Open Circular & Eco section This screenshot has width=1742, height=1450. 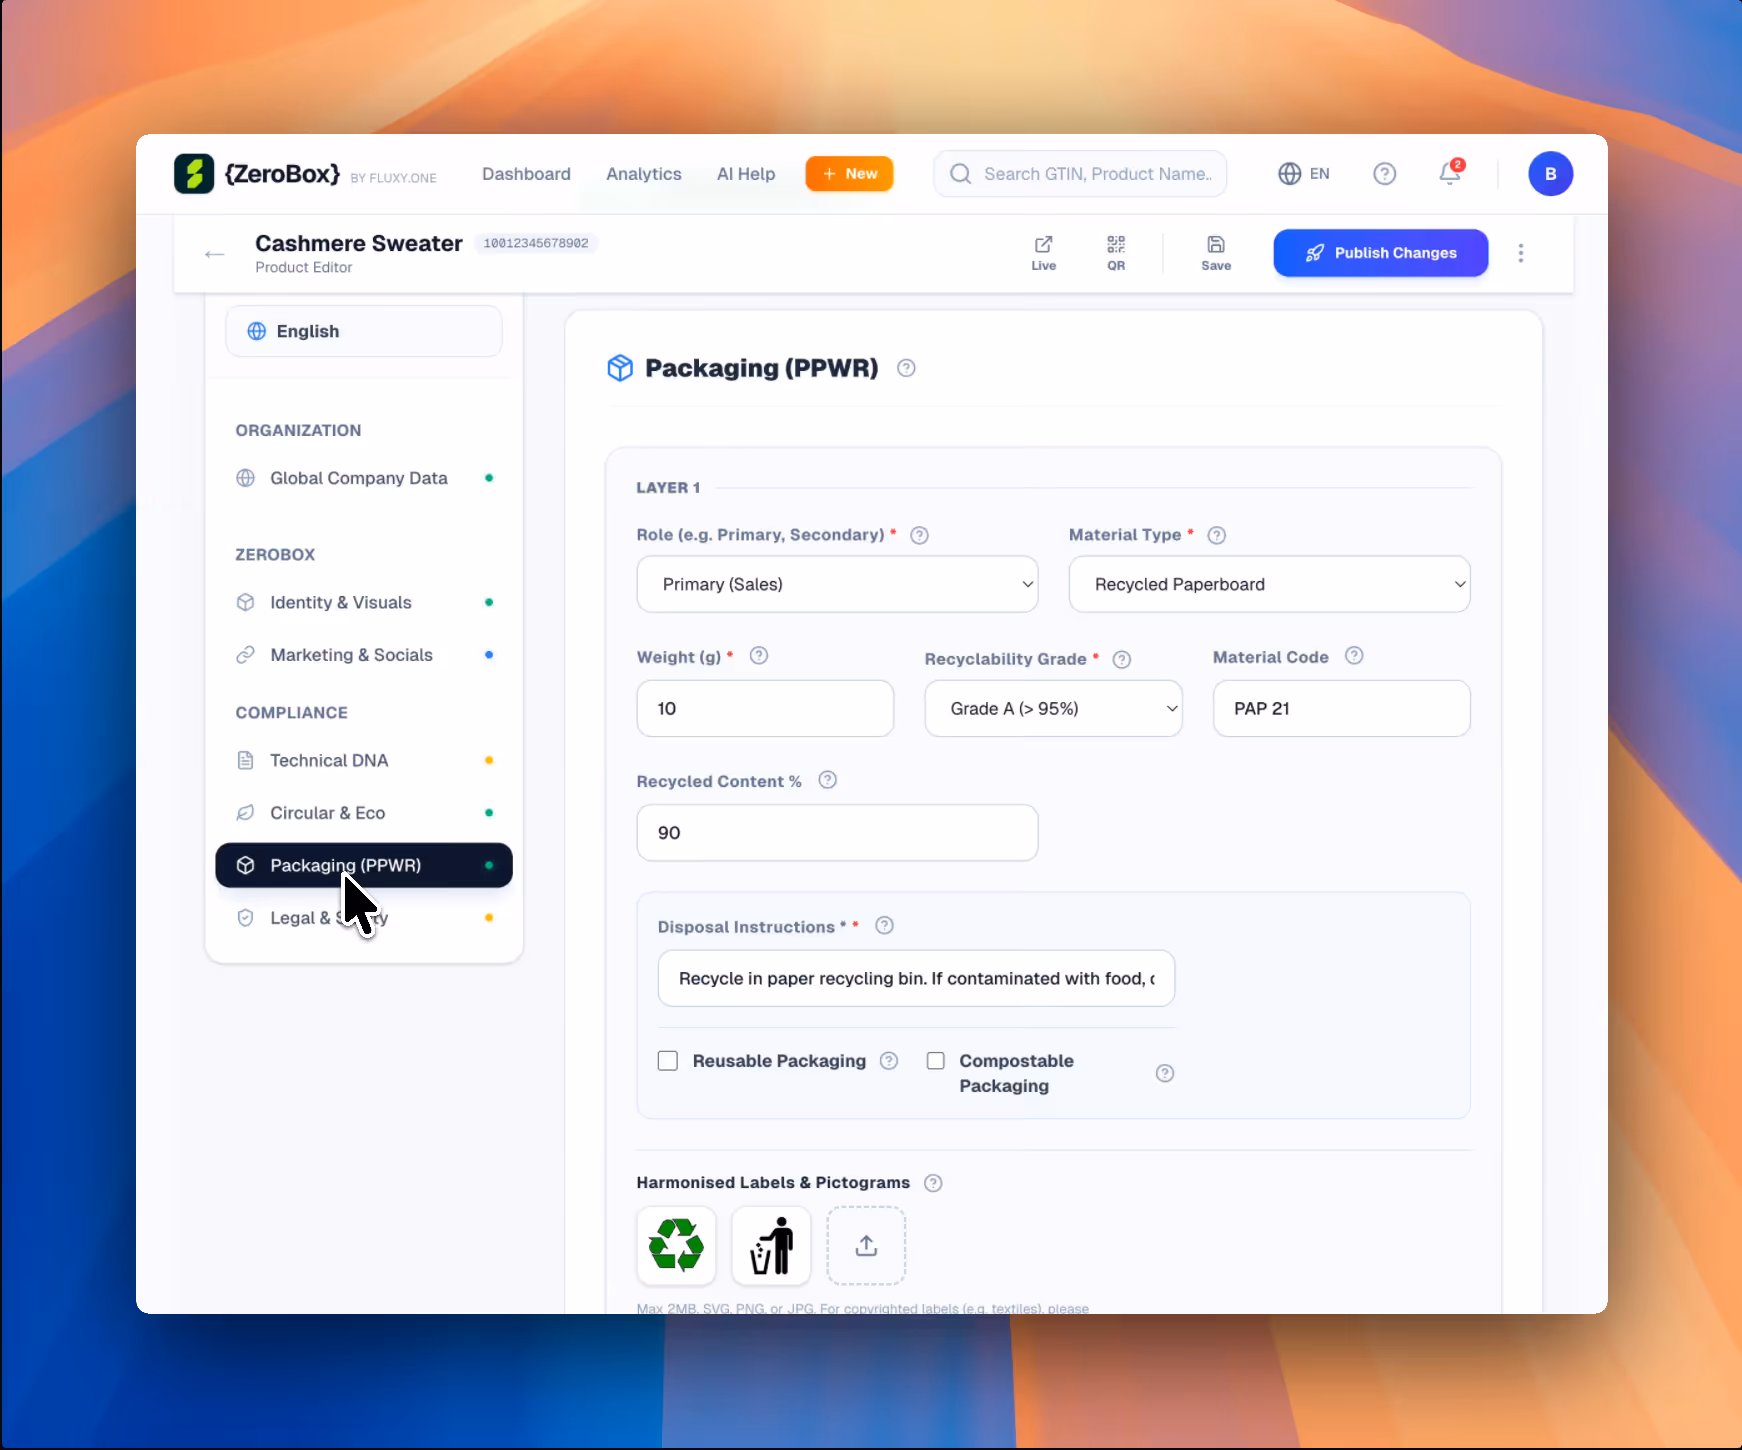pyautogui.click(x=364, y=813)
